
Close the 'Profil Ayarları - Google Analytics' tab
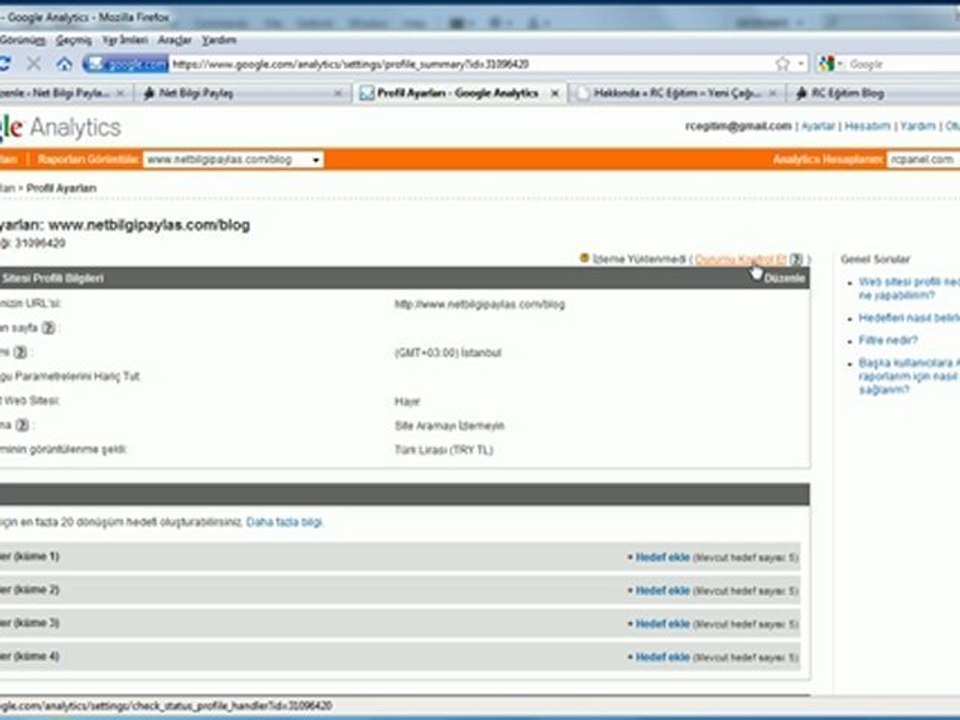555,93
